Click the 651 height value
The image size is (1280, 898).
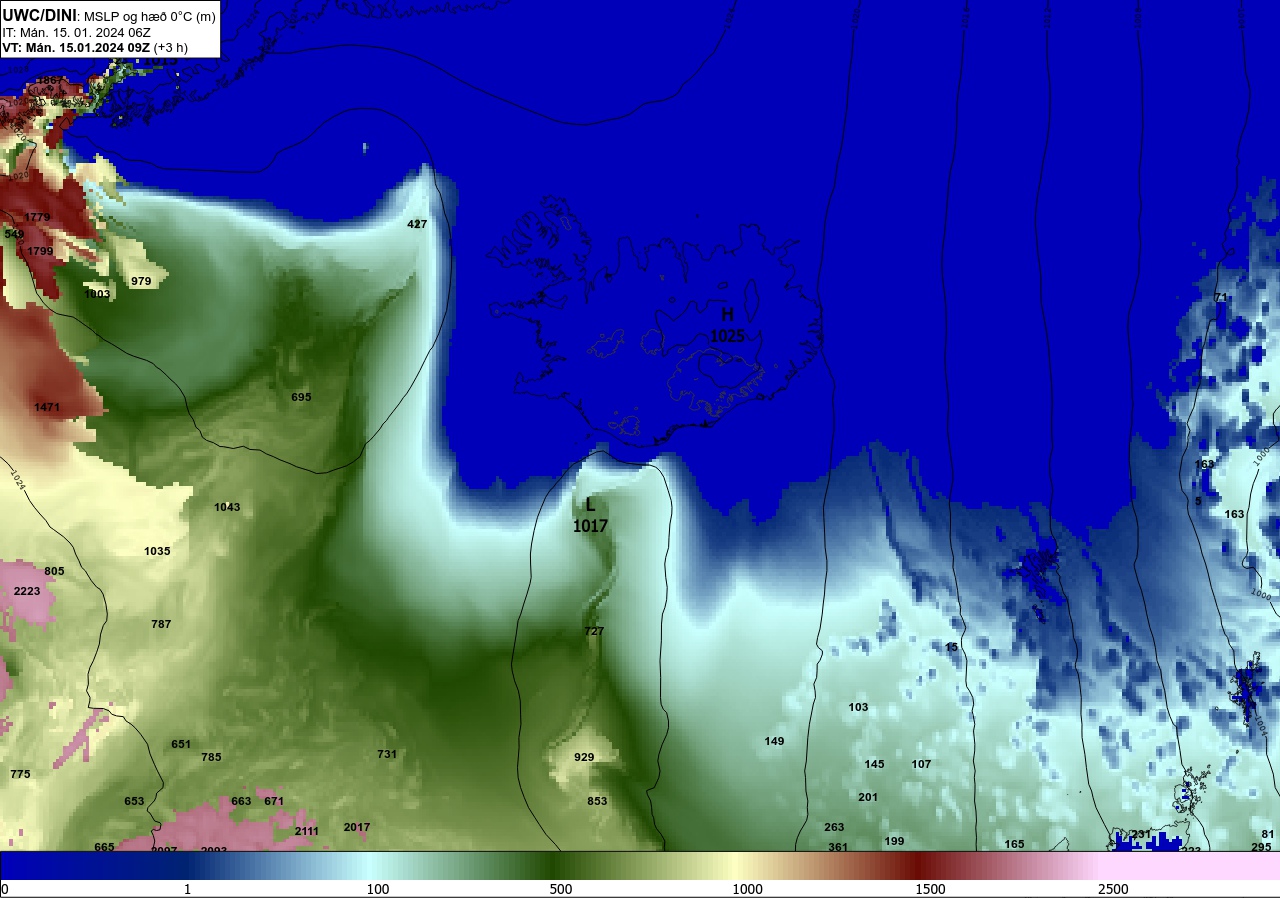(181, 744)
